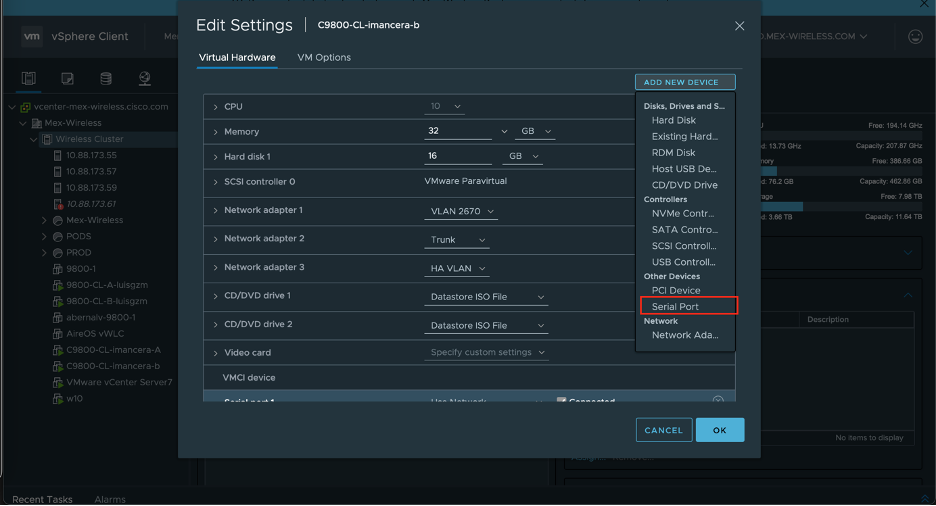Select the 9800-1 VM in the tree

(81, 269)
